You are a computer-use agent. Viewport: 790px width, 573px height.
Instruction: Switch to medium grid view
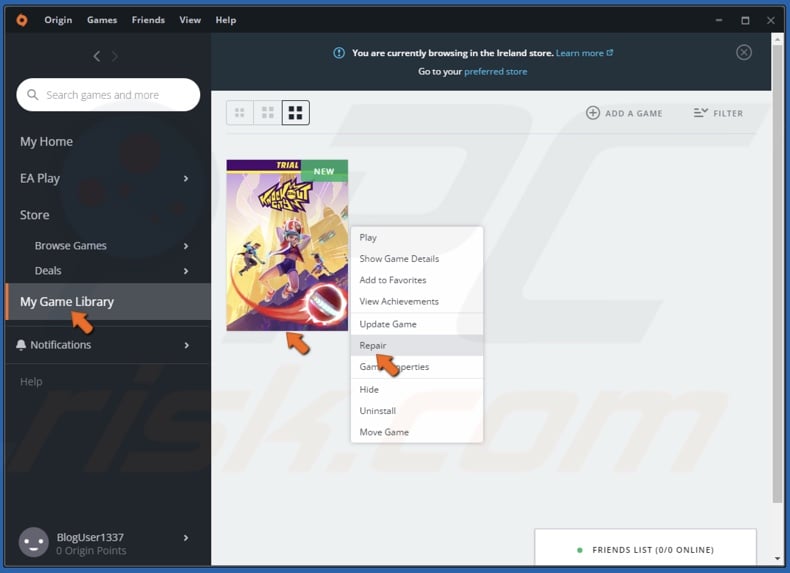(x=268, y=112)
